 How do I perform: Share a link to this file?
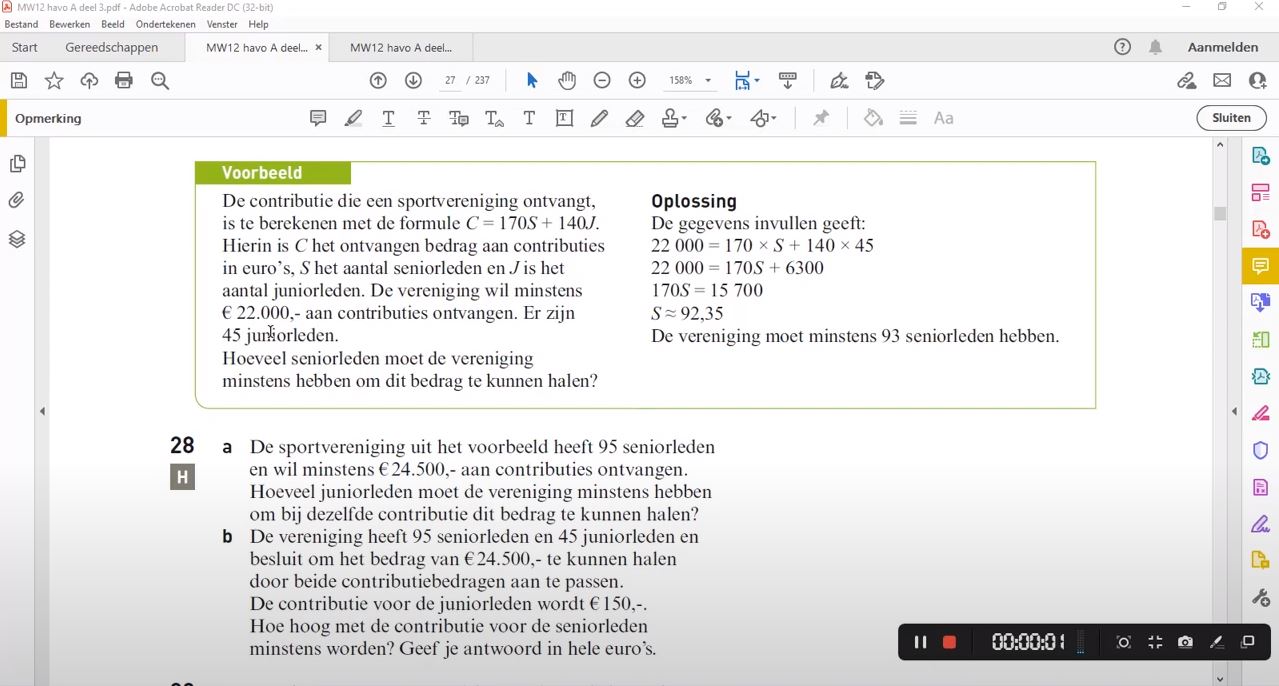(x=1186, y=81)
